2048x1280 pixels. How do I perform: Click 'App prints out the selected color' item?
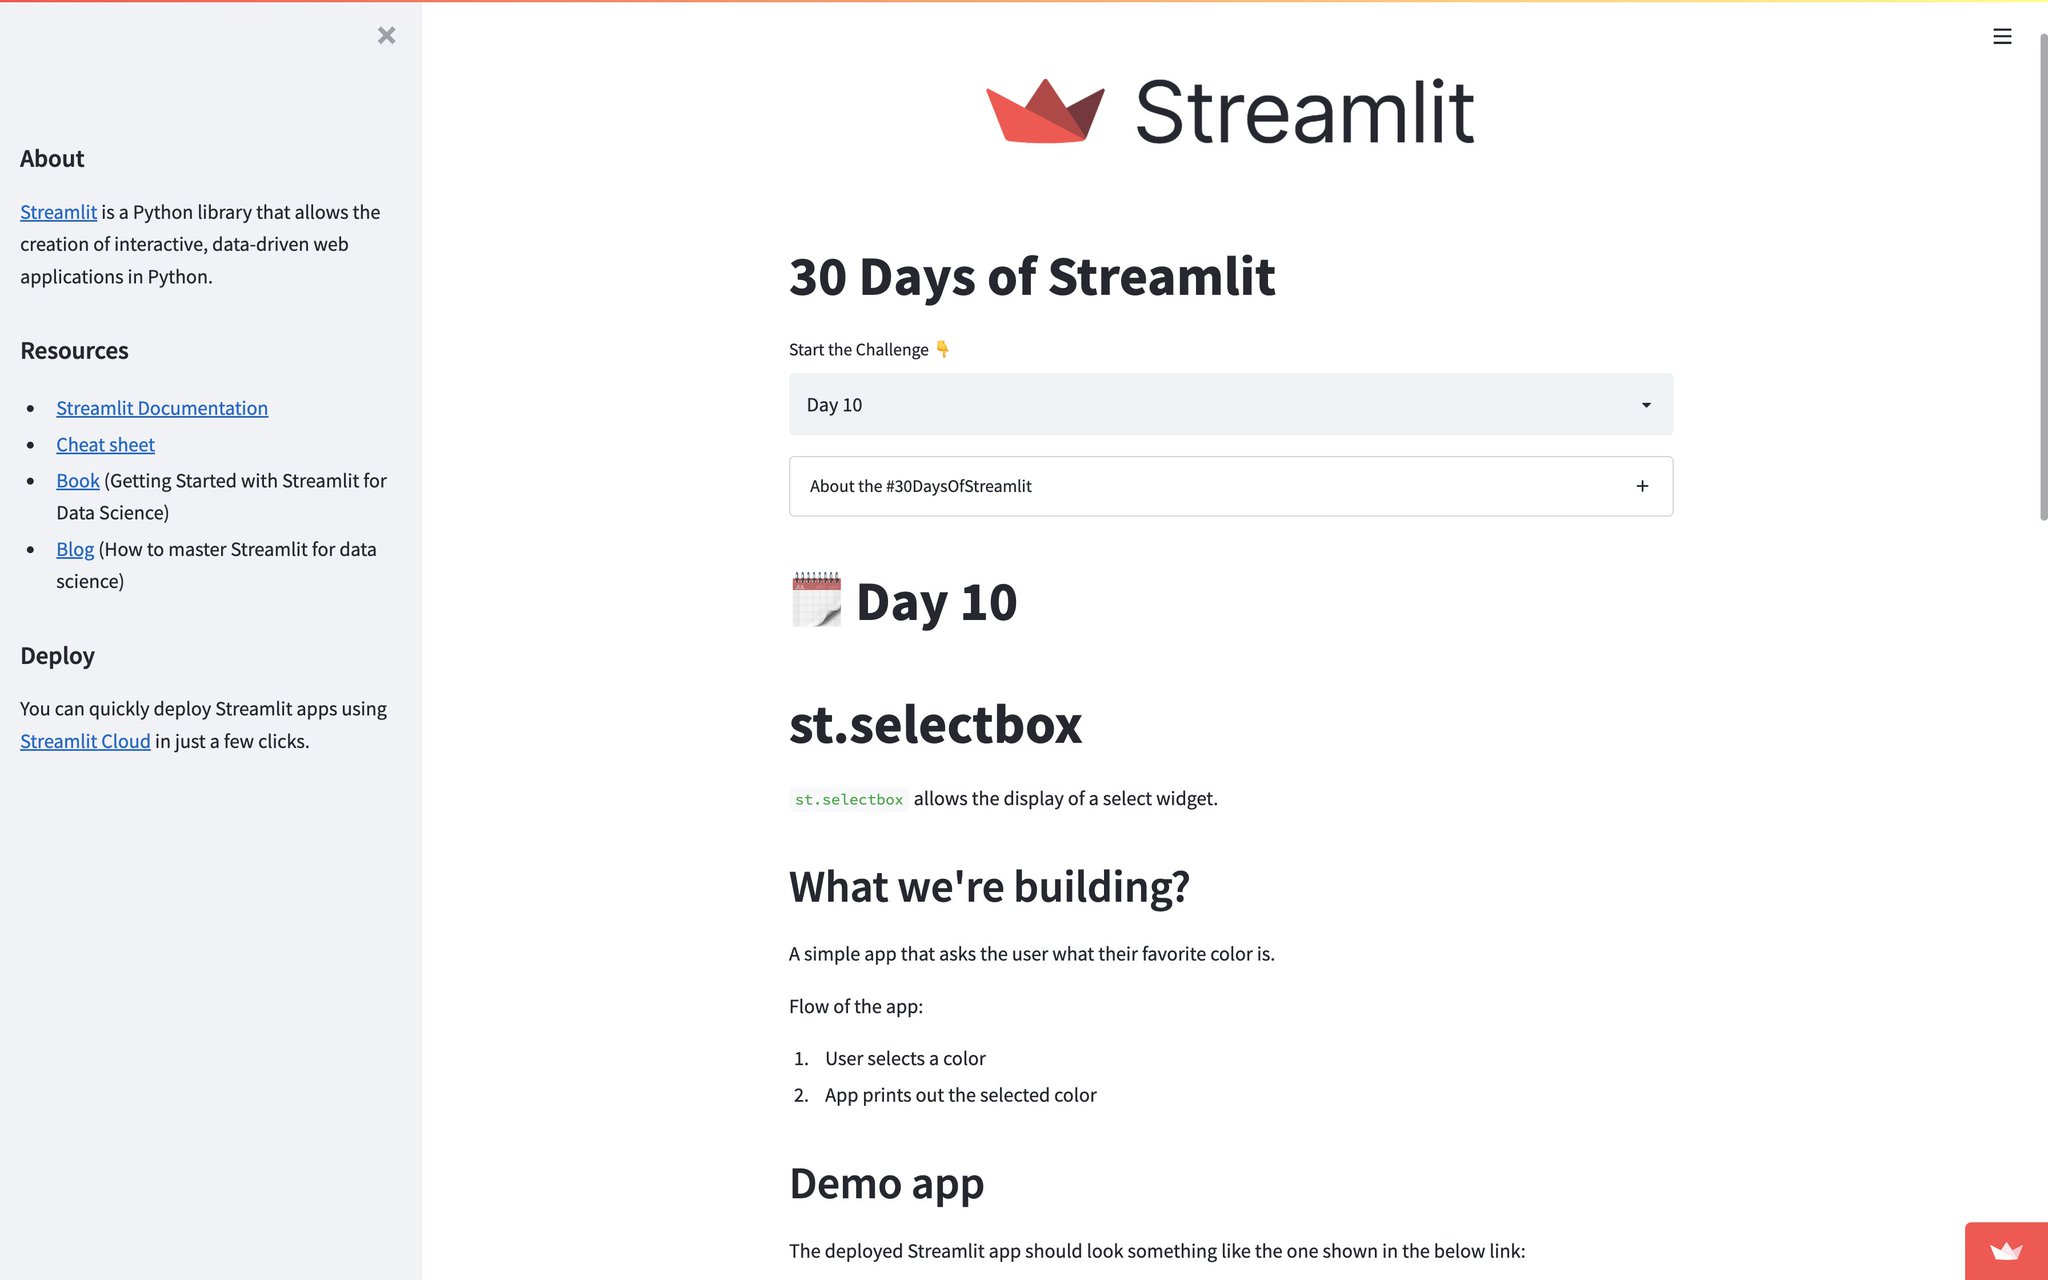click(960, 1095)
